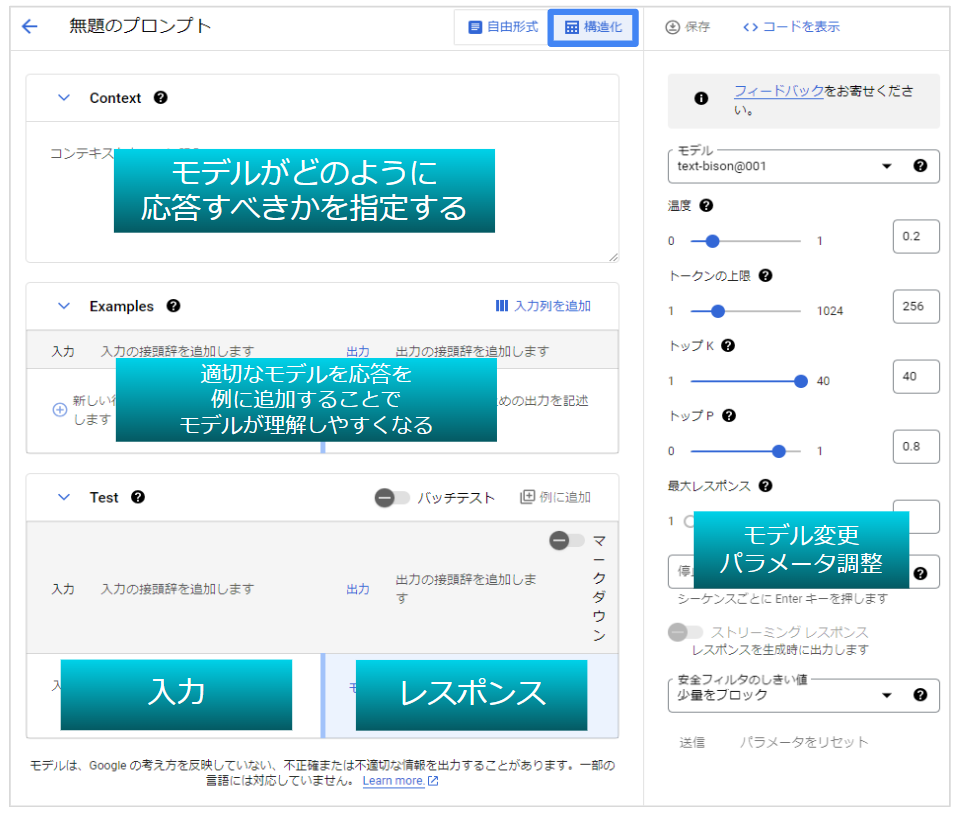Click the 入力列を追加 column icon
958x813 pixels.
coord(503,306)
